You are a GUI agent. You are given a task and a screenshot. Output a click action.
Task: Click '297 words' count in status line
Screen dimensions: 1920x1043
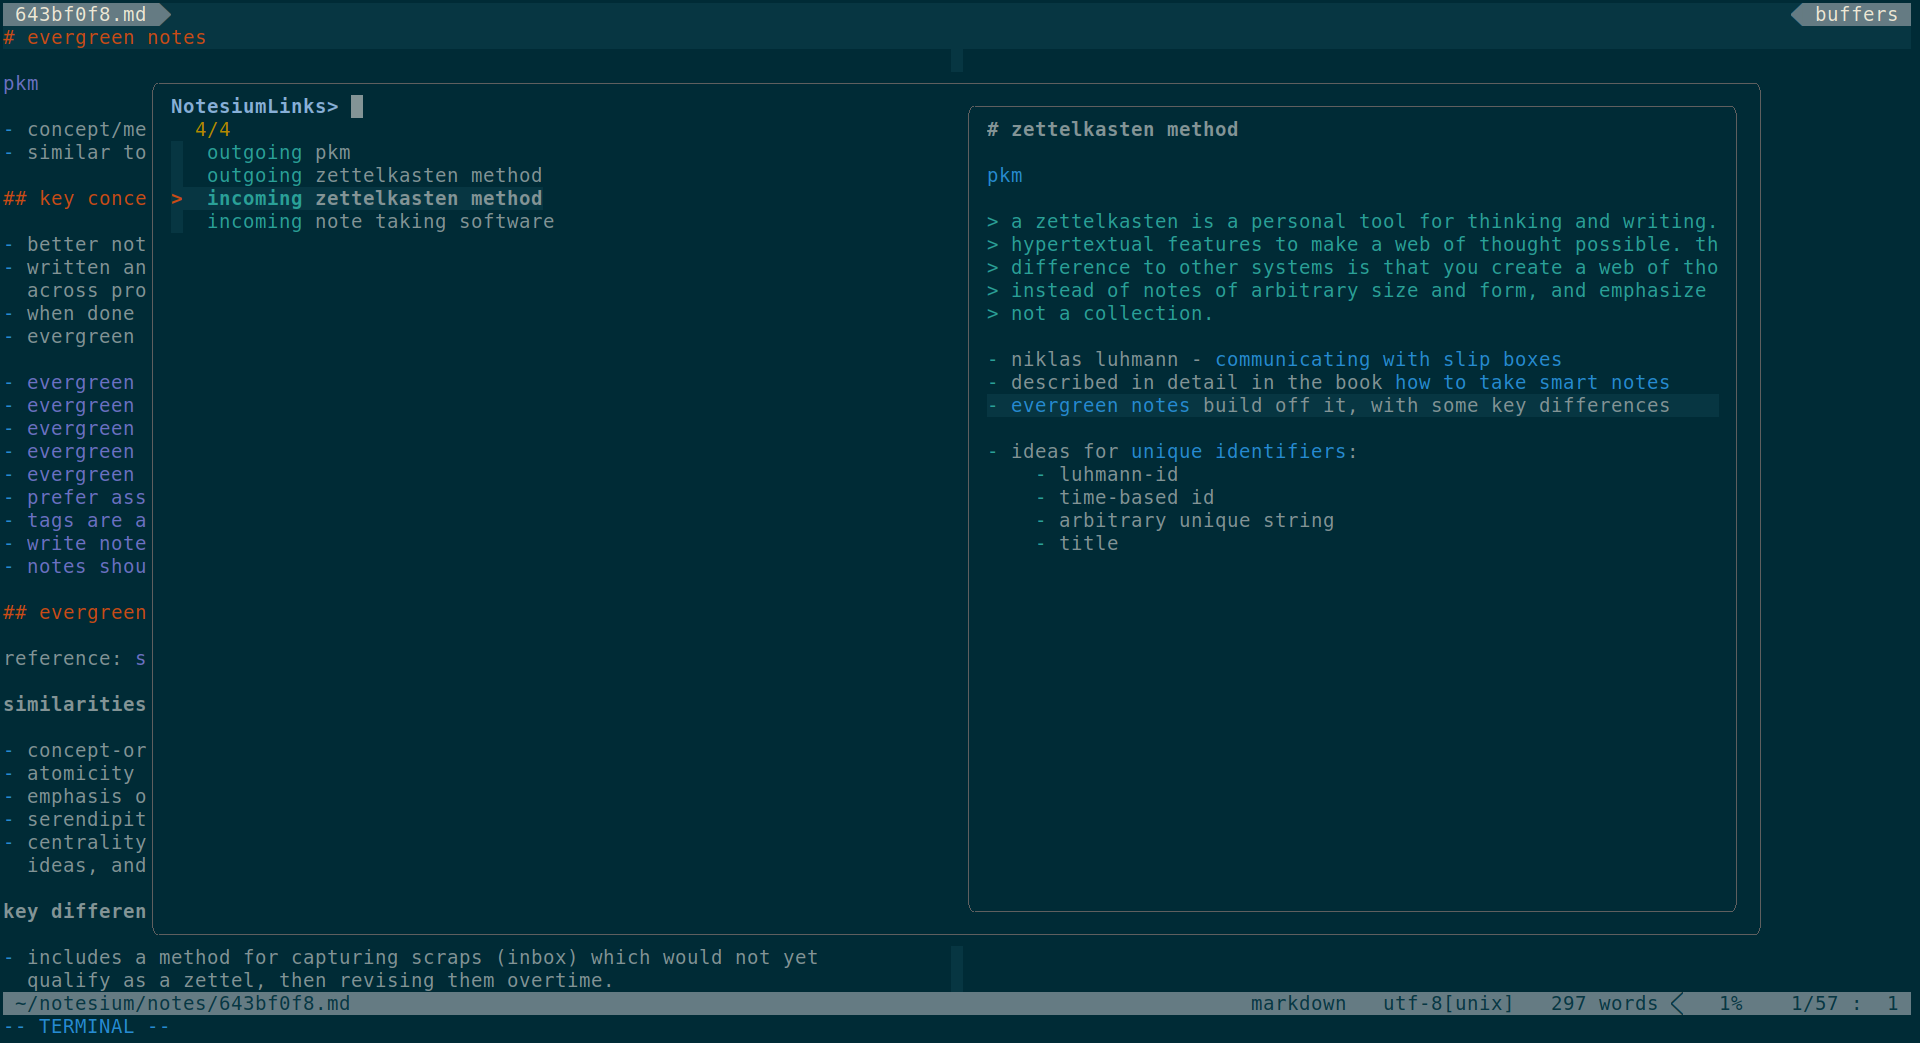click(1604, 1003)
